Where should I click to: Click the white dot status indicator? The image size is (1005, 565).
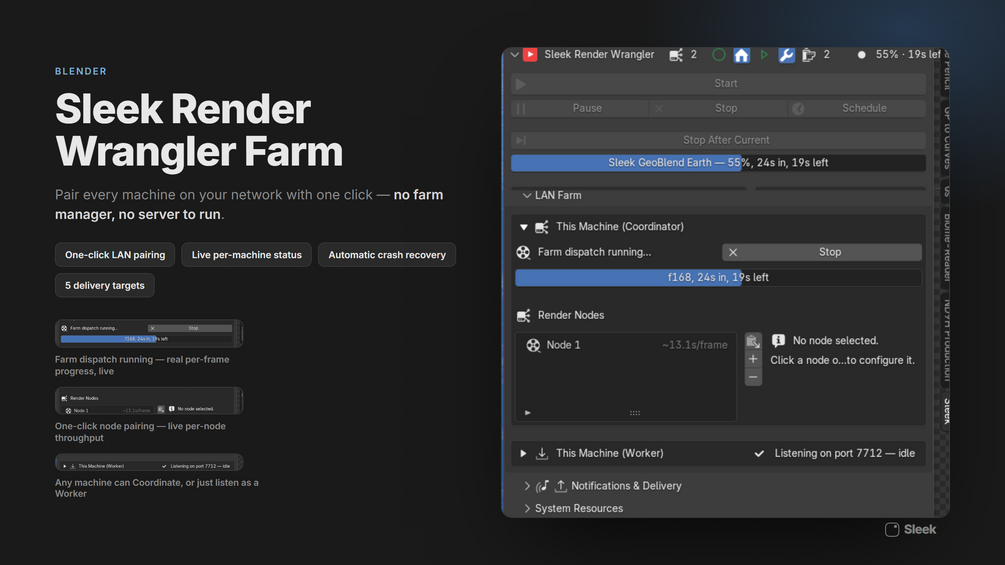point(861,55)
